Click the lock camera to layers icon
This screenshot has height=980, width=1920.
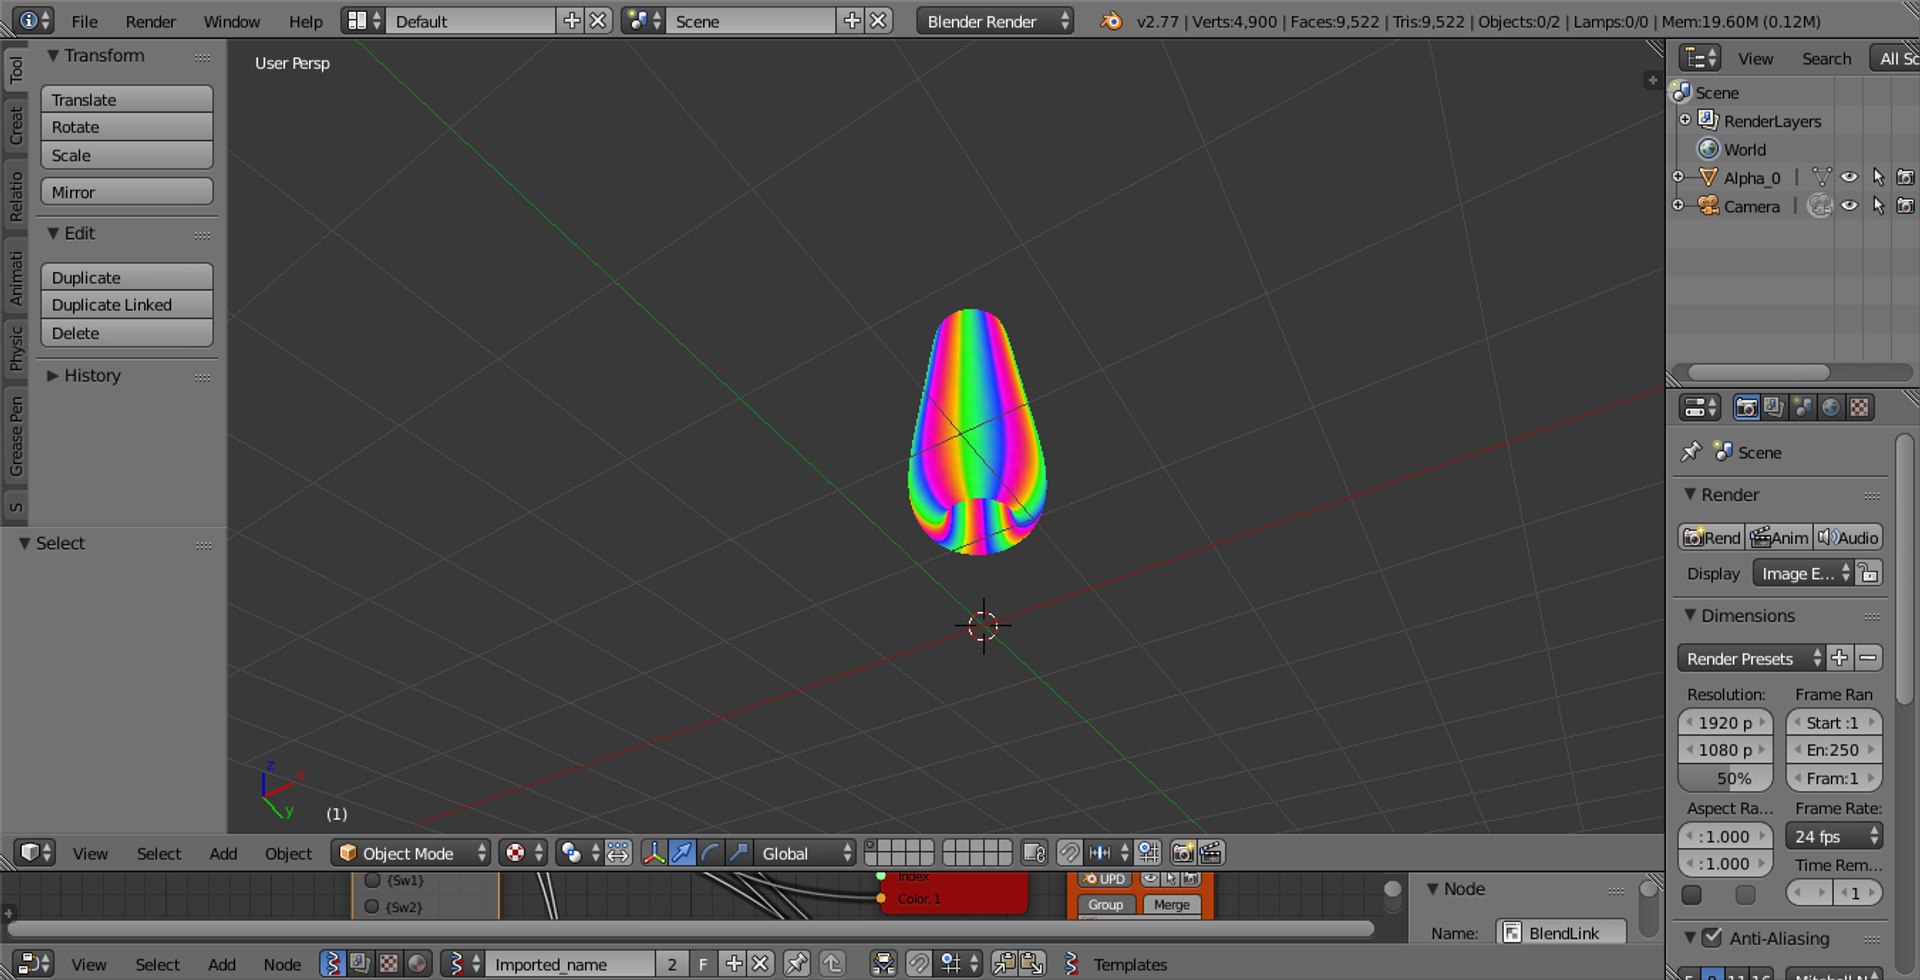click(1034, 853)
